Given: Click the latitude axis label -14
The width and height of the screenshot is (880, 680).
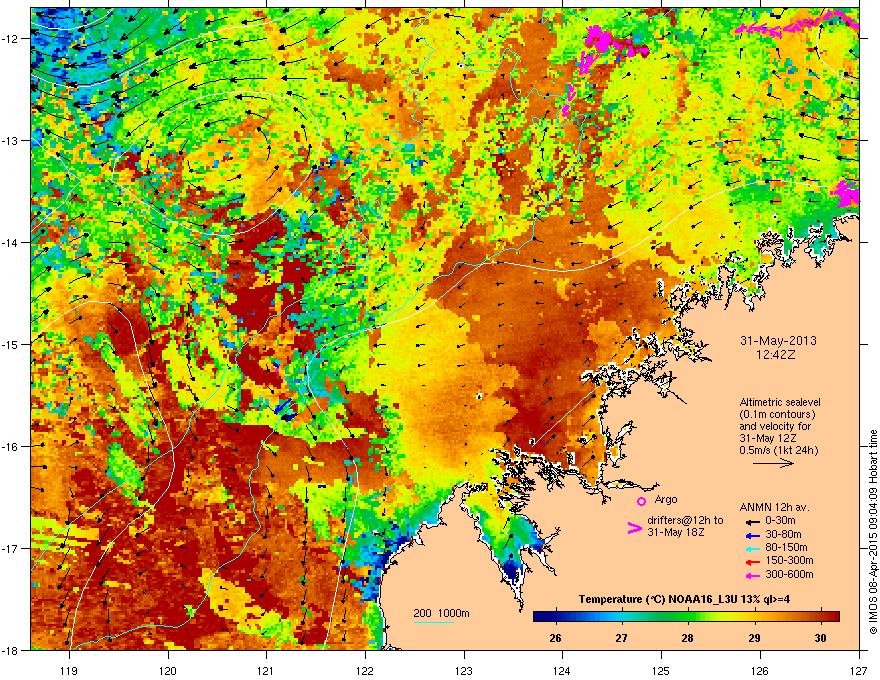Looking at the screenshot, I should 11,242.
